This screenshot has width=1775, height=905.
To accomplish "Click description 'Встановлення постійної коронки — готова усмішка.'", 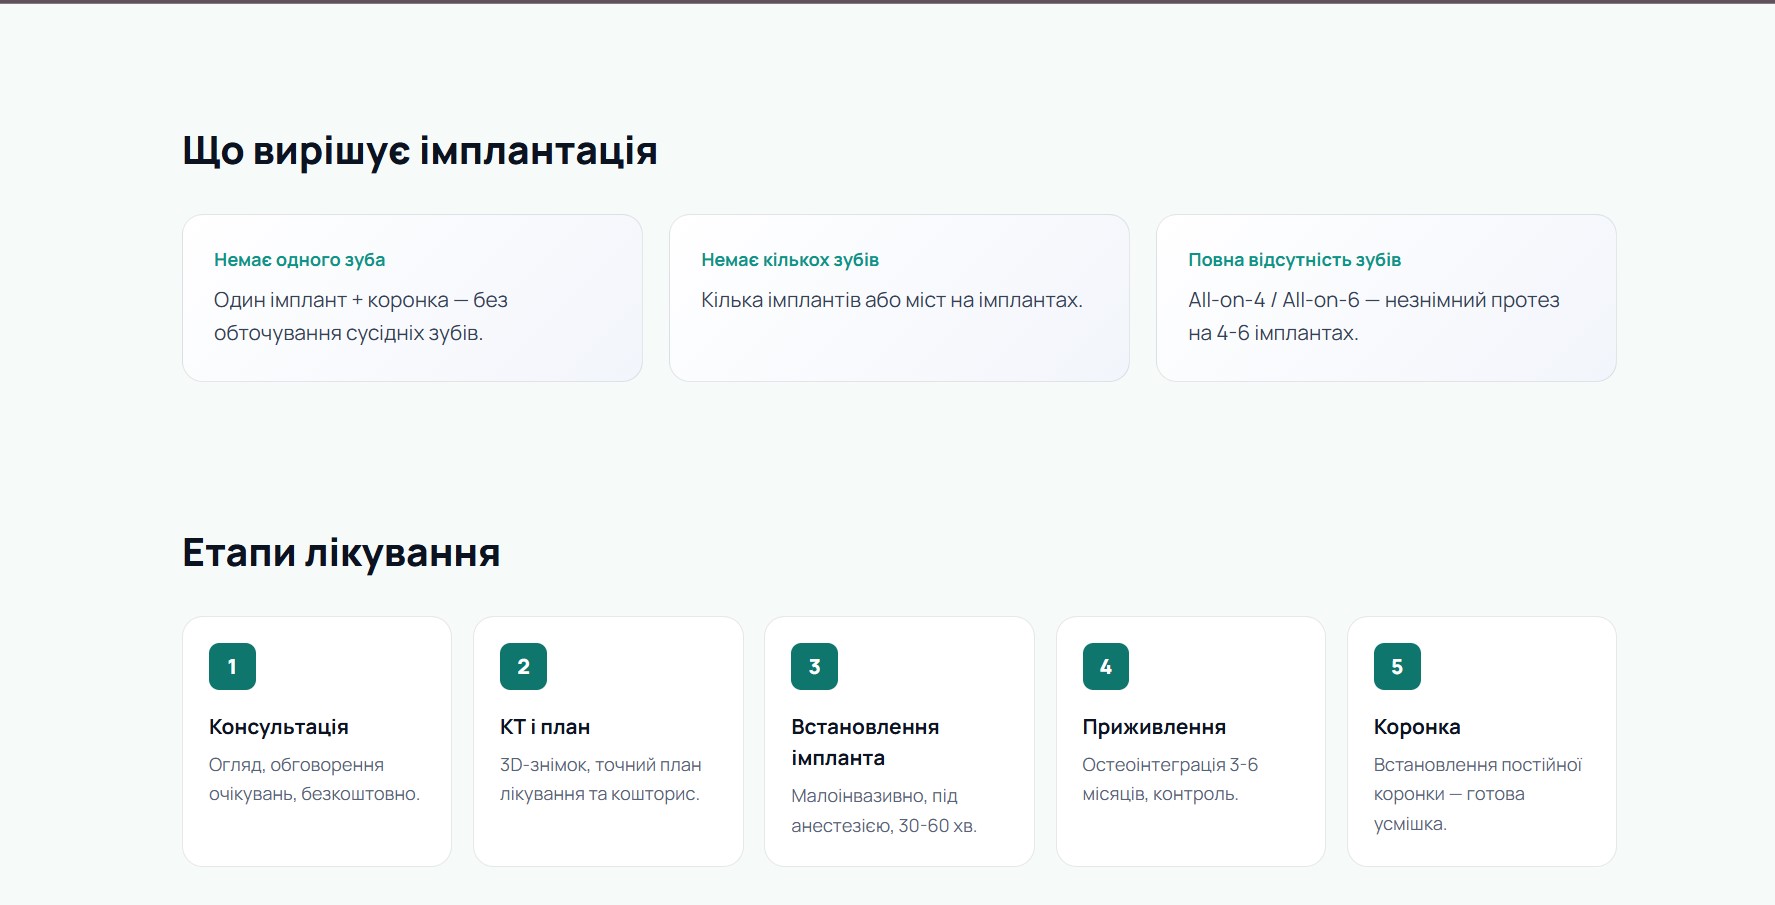I will click(x=1478, y=794).
